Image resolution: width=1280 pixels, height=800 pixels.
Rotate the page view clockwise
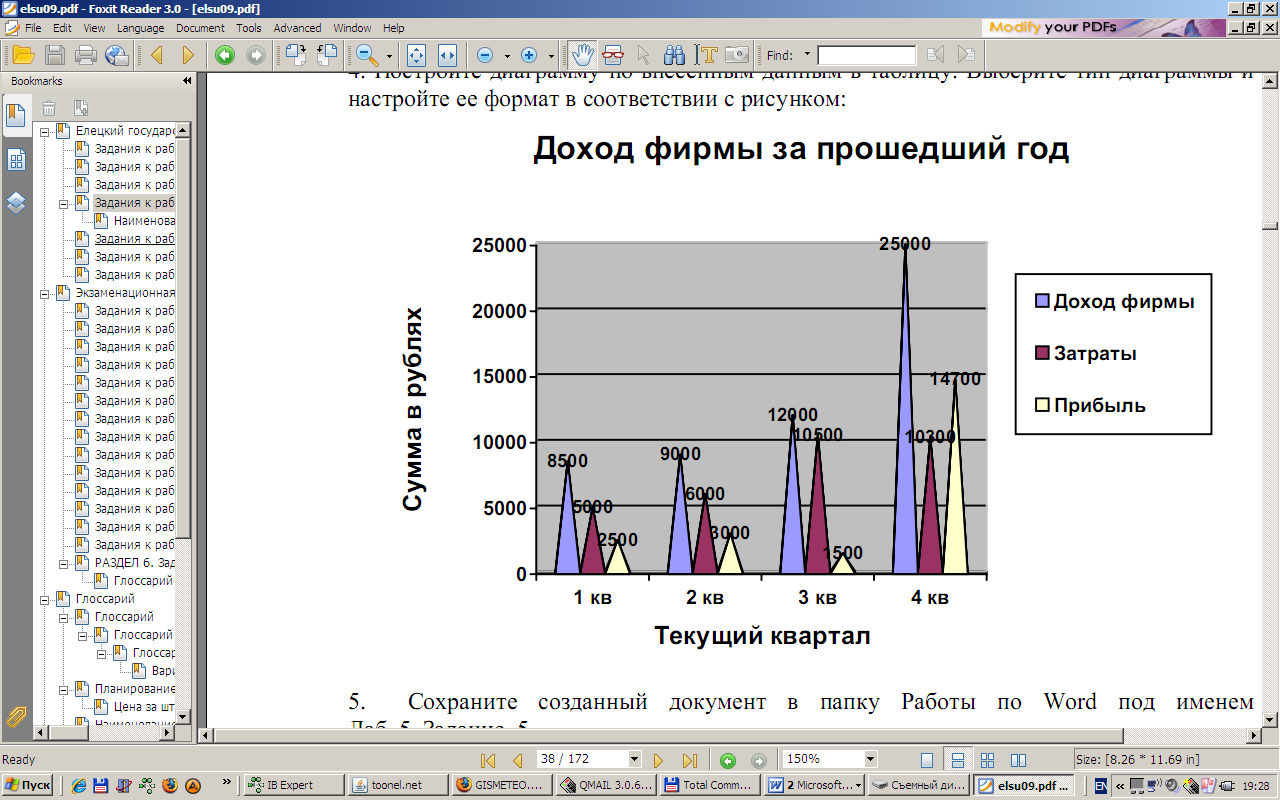pyautogui.click(x=295, y=55)
